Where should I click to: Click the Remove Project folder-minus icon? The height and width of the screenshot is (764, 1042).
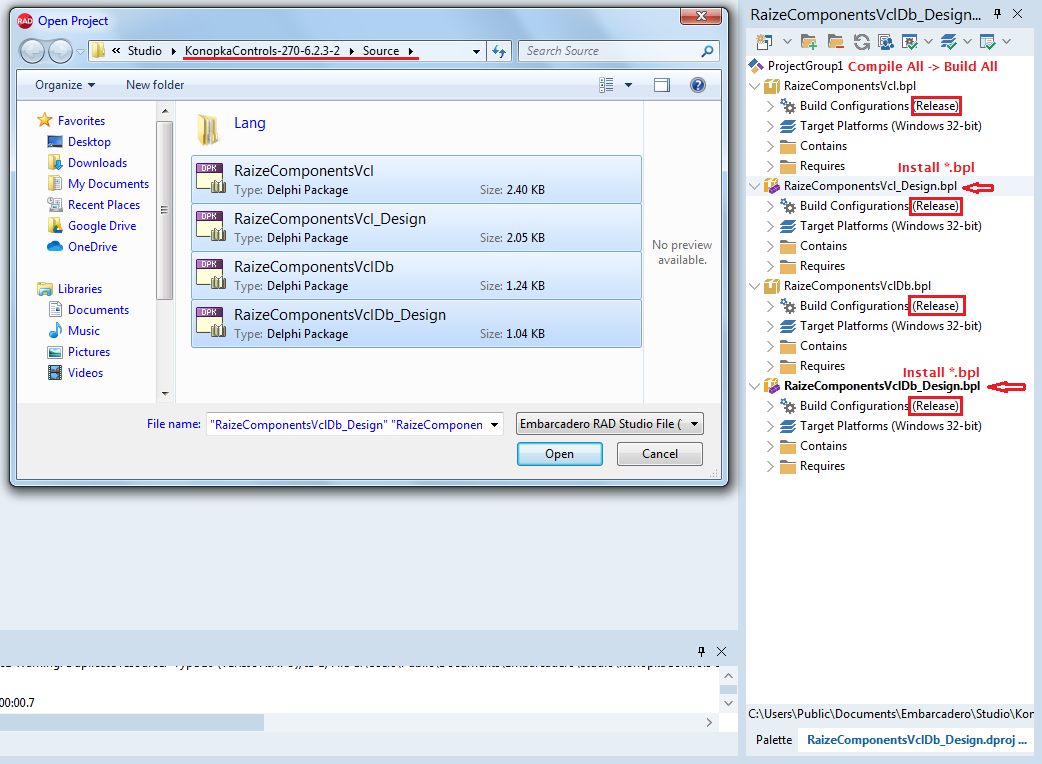point(835,42)
